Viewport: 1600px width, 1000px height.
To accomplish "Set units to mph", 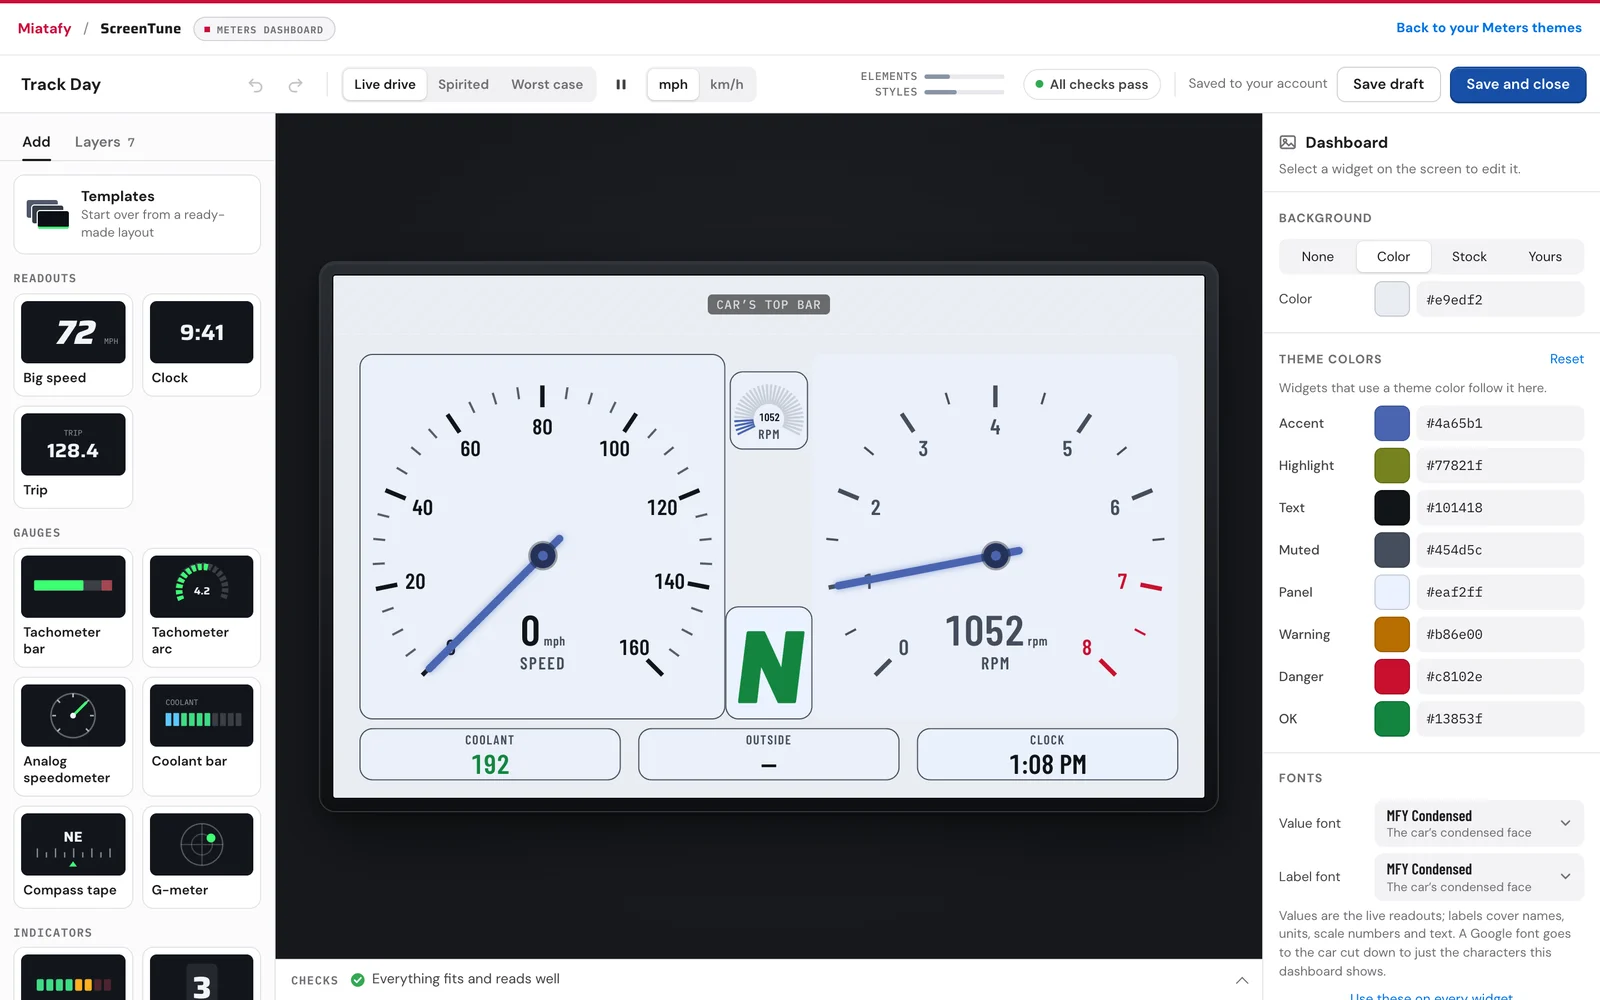I will (673, 85).
